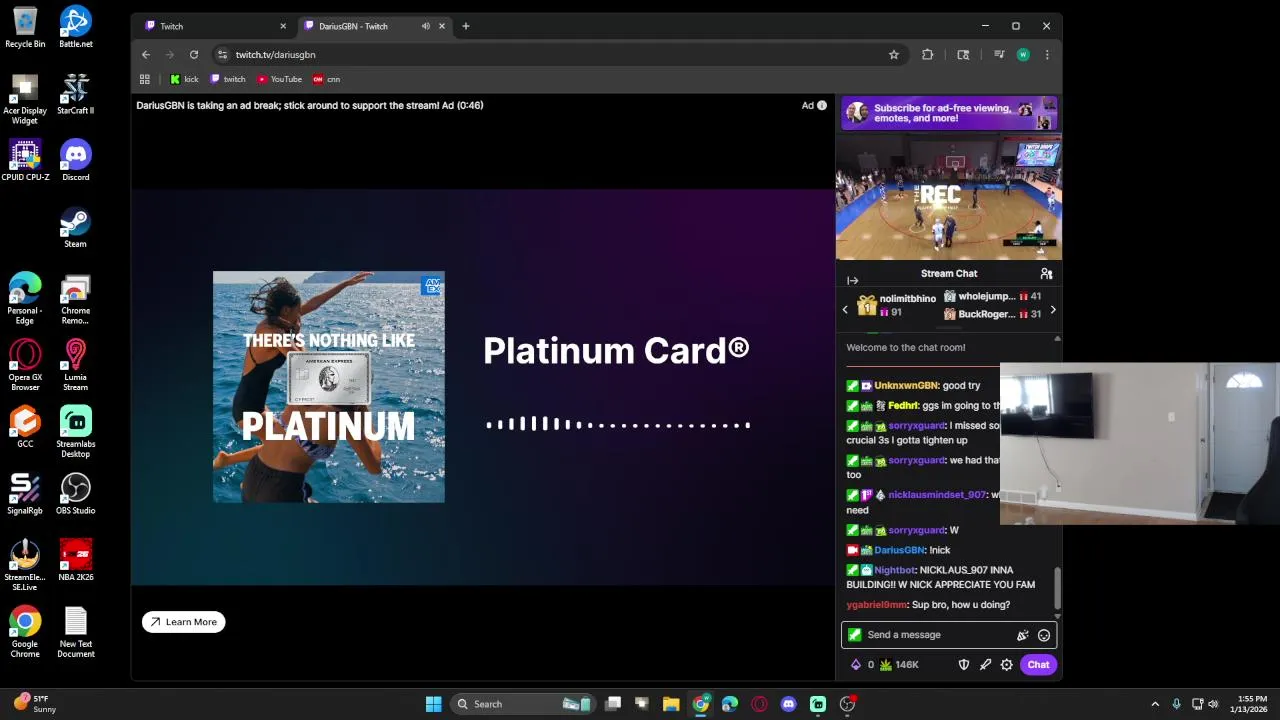Click the ad info icon beside Ad label
Image resolution: width=1280 pixels, height=720 pixels.
tap(822, 105)
